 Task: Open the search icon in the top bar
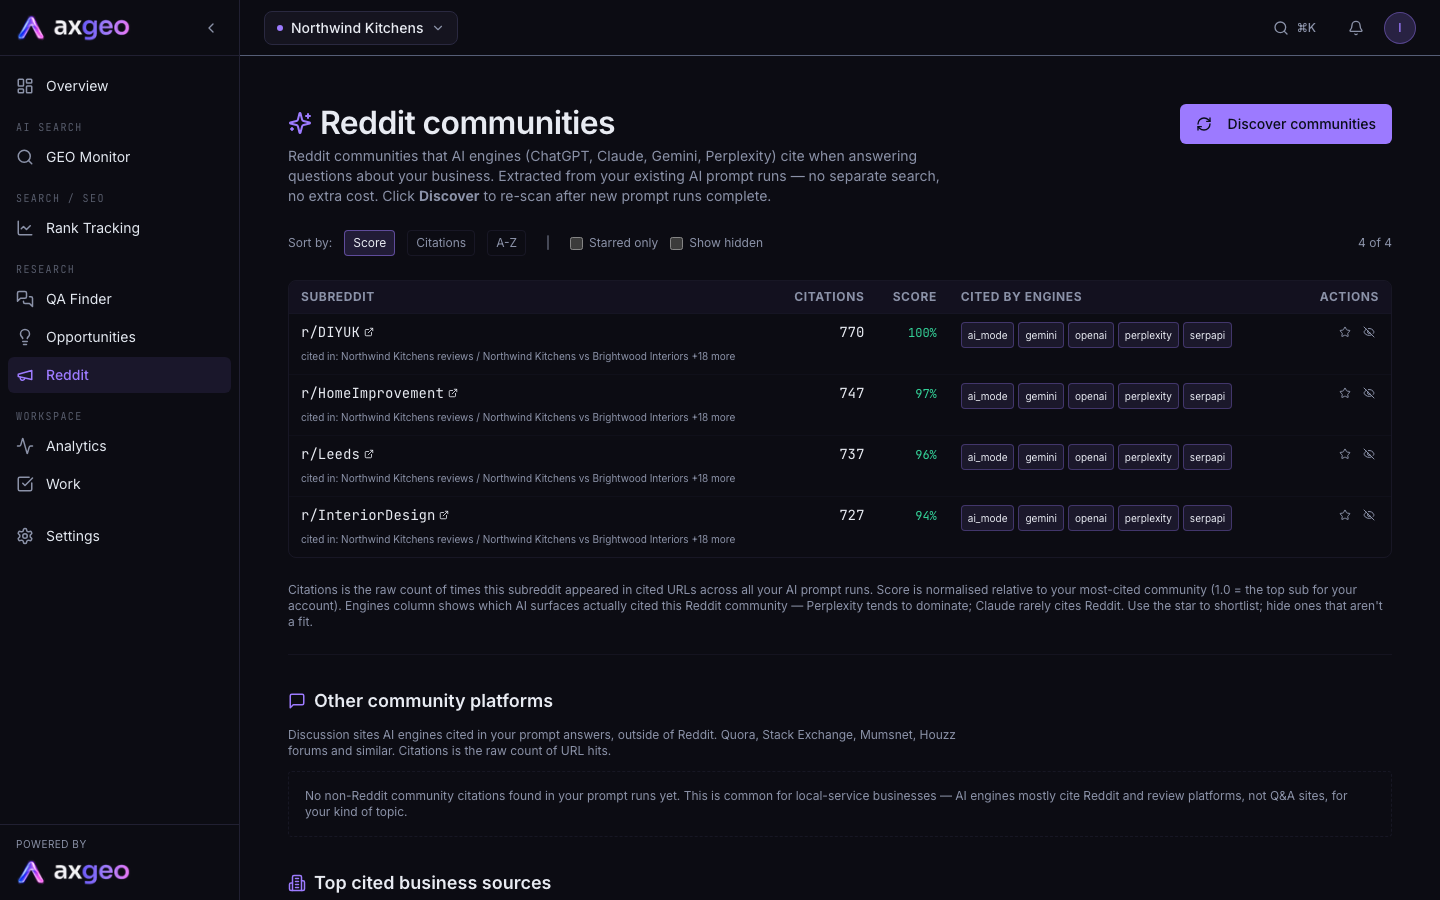pyautogui.click(x=1281, y=28)
